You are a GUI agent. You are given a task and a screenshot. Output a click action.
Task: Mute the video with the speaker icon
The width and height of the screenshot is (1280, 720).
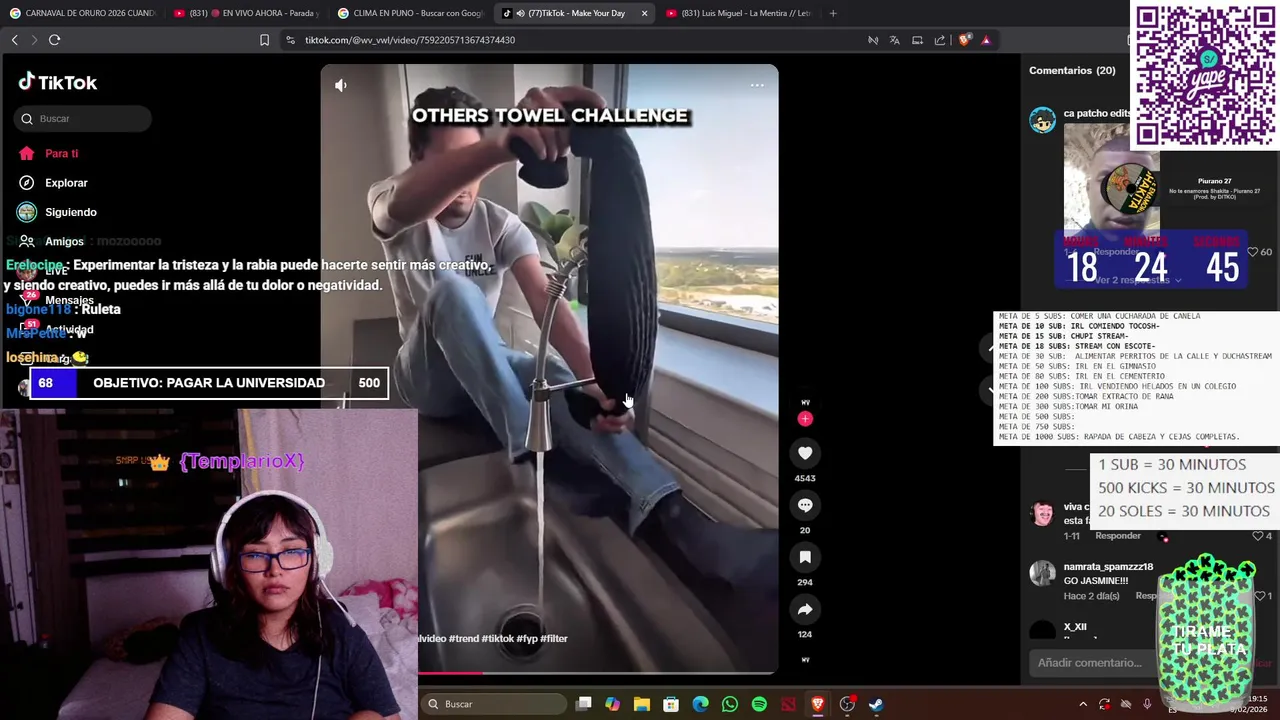point(341,86)
